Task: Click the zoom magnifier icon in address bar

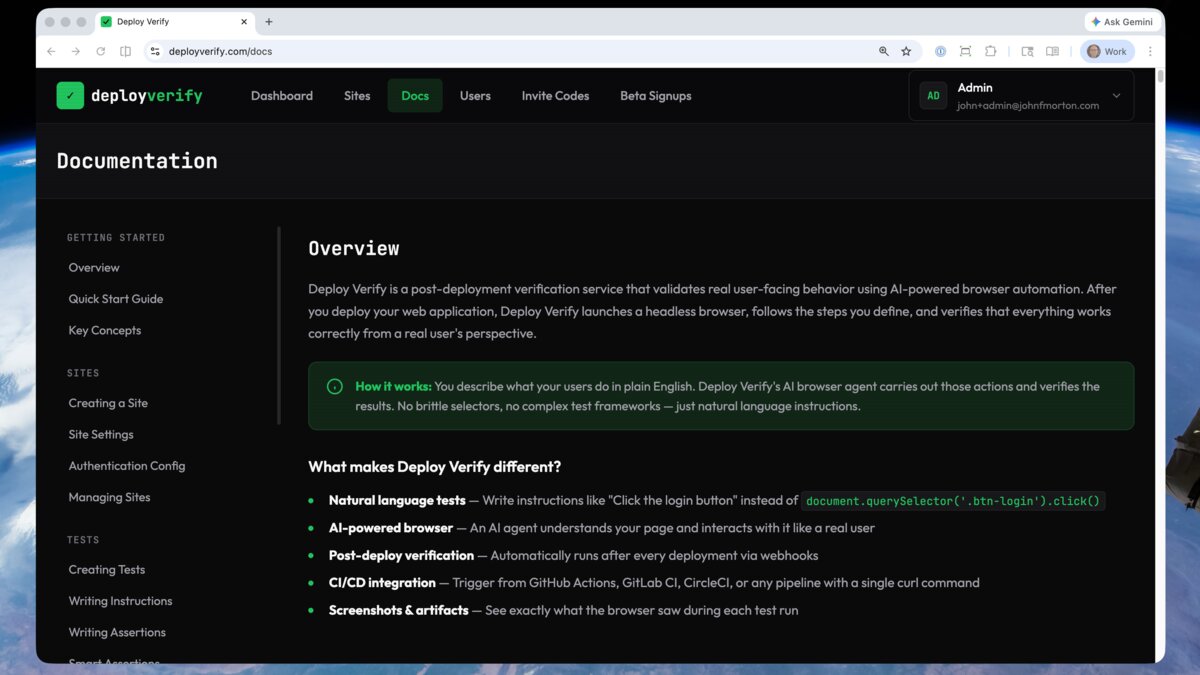Action: coord(884,51)
